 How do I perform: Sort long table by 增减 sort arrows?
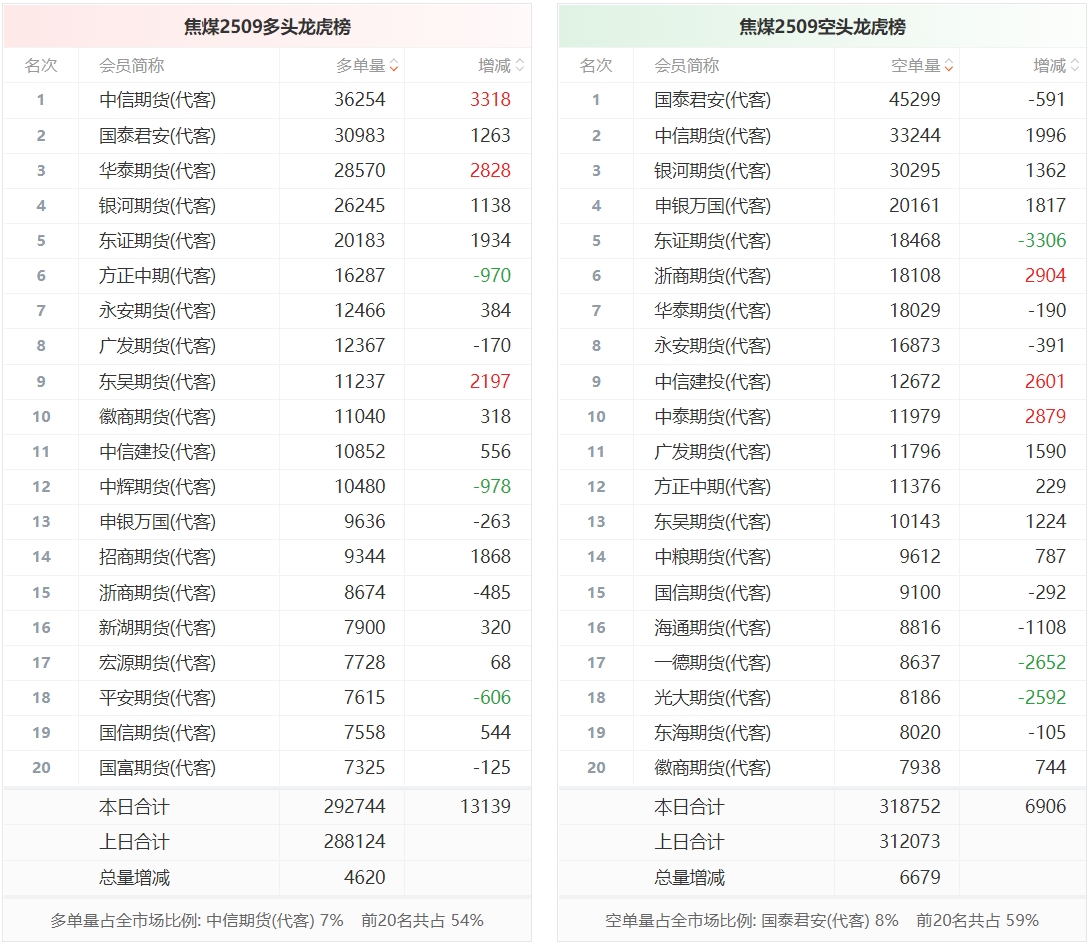click(520, 66)
